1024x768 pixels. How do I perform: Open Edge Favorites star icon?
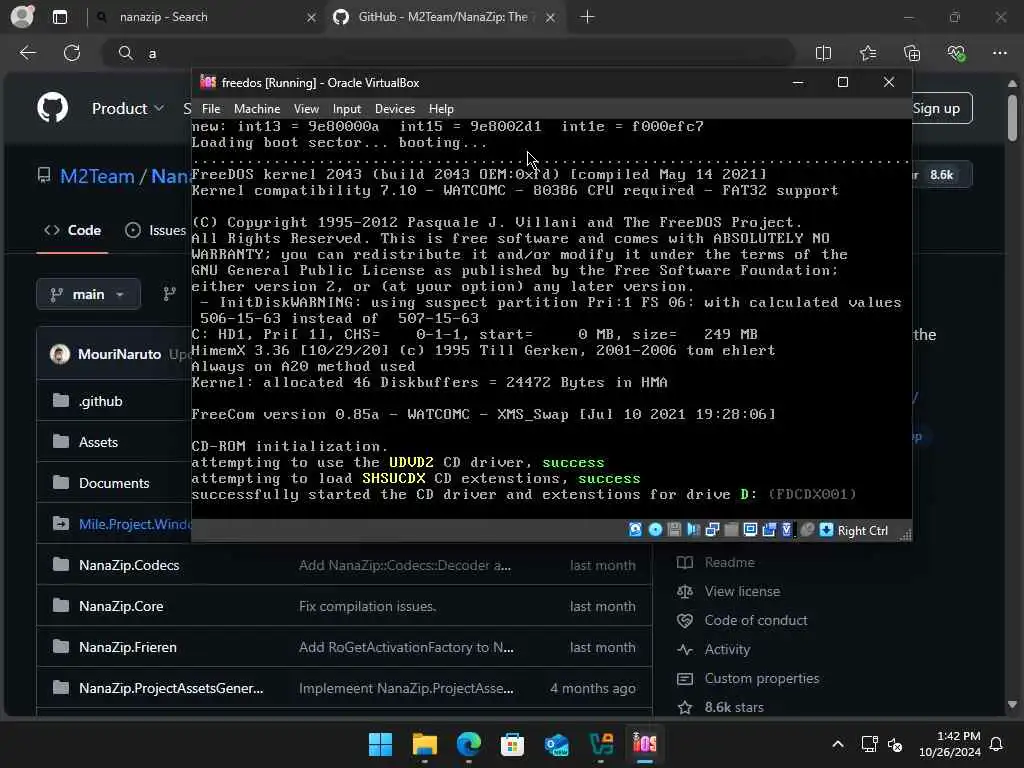point(868,53)
